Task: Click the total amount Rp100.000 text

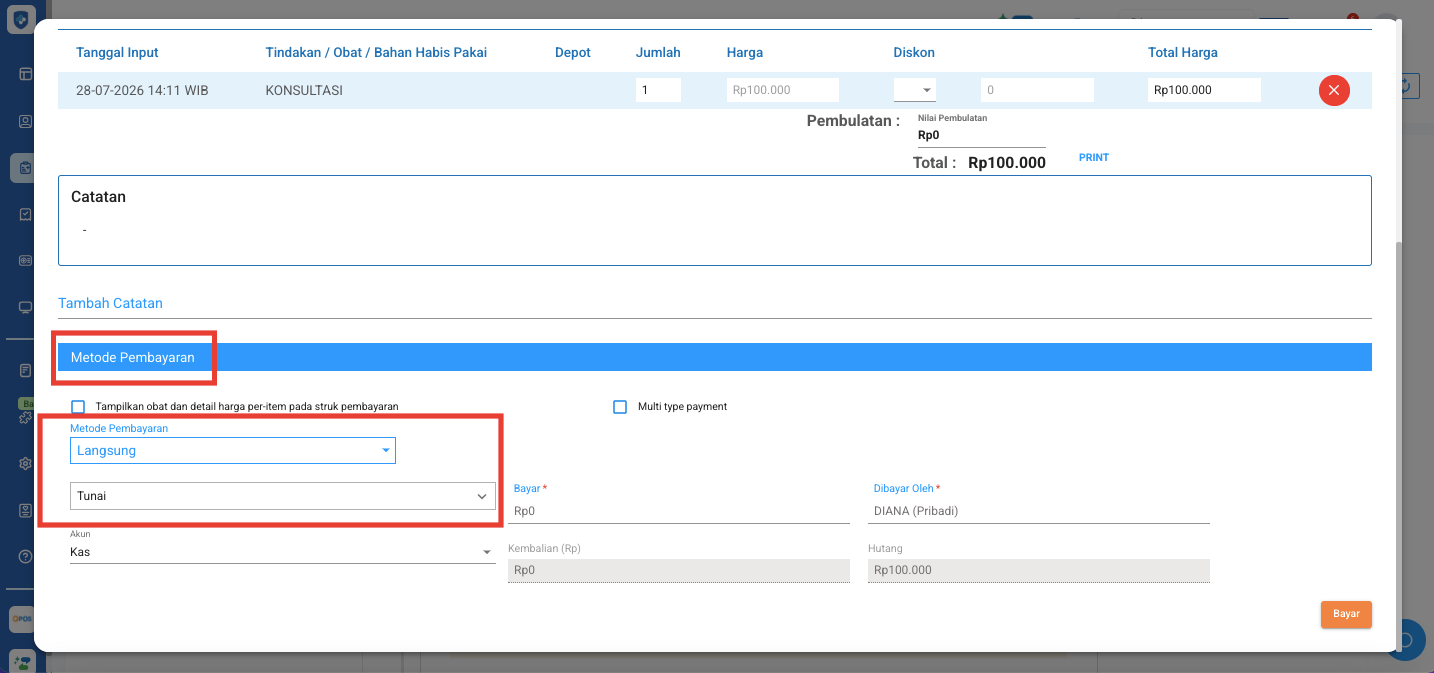Action: click(x=1007, y=163)
